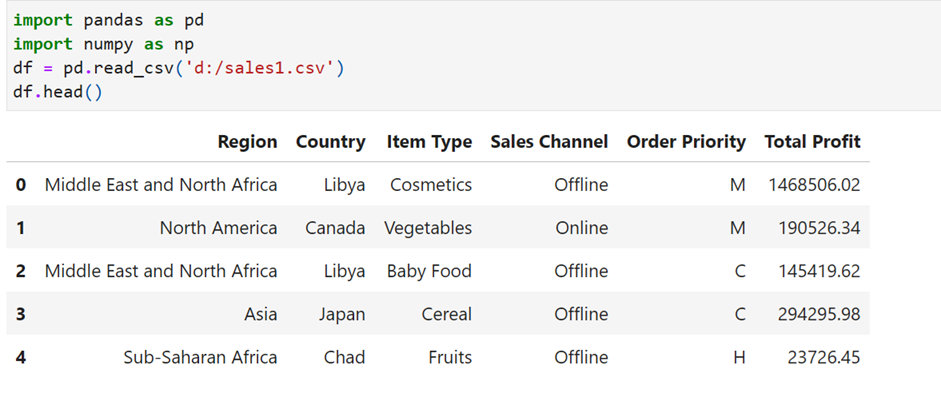
Task: Click the 23726.45 profit value
Action: pos(824,358)
